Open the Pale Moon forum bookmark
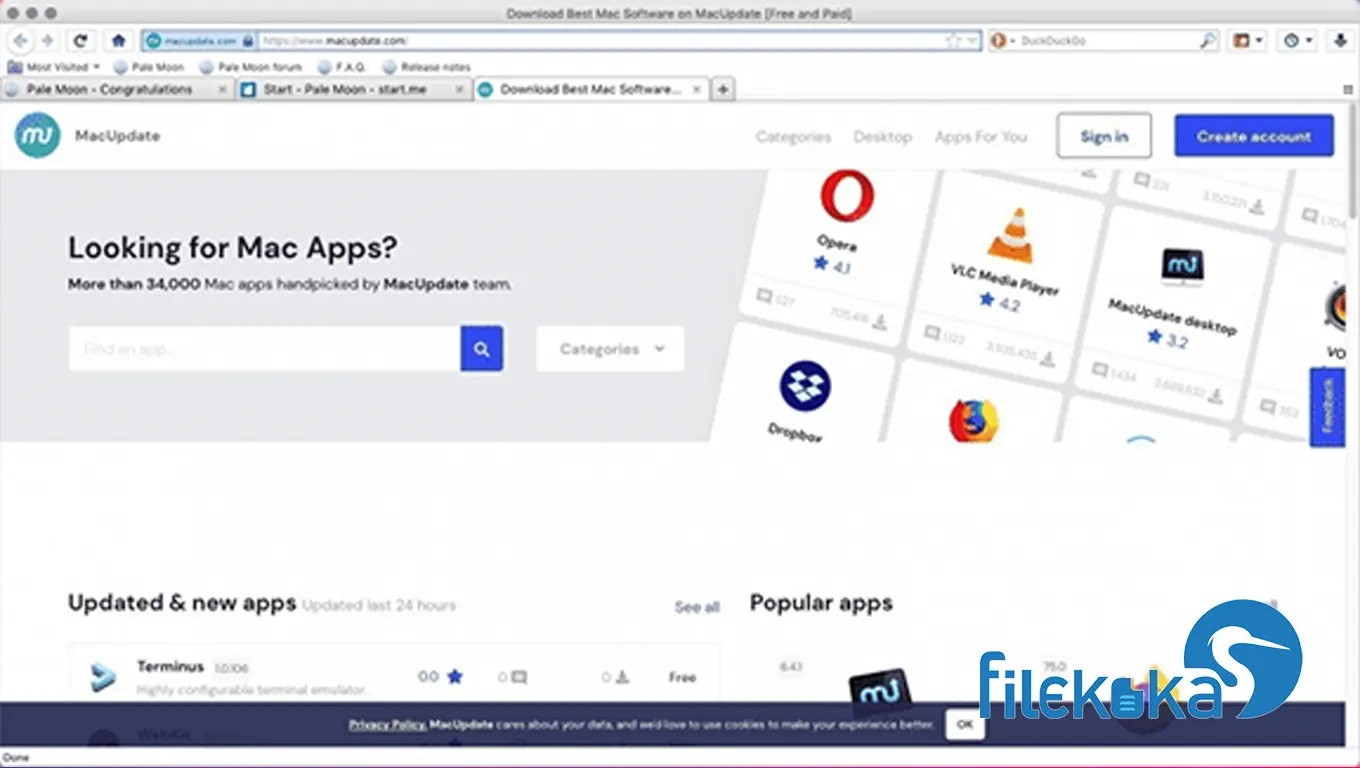This screenshot has height=768, width=1360. pos(251,67)
